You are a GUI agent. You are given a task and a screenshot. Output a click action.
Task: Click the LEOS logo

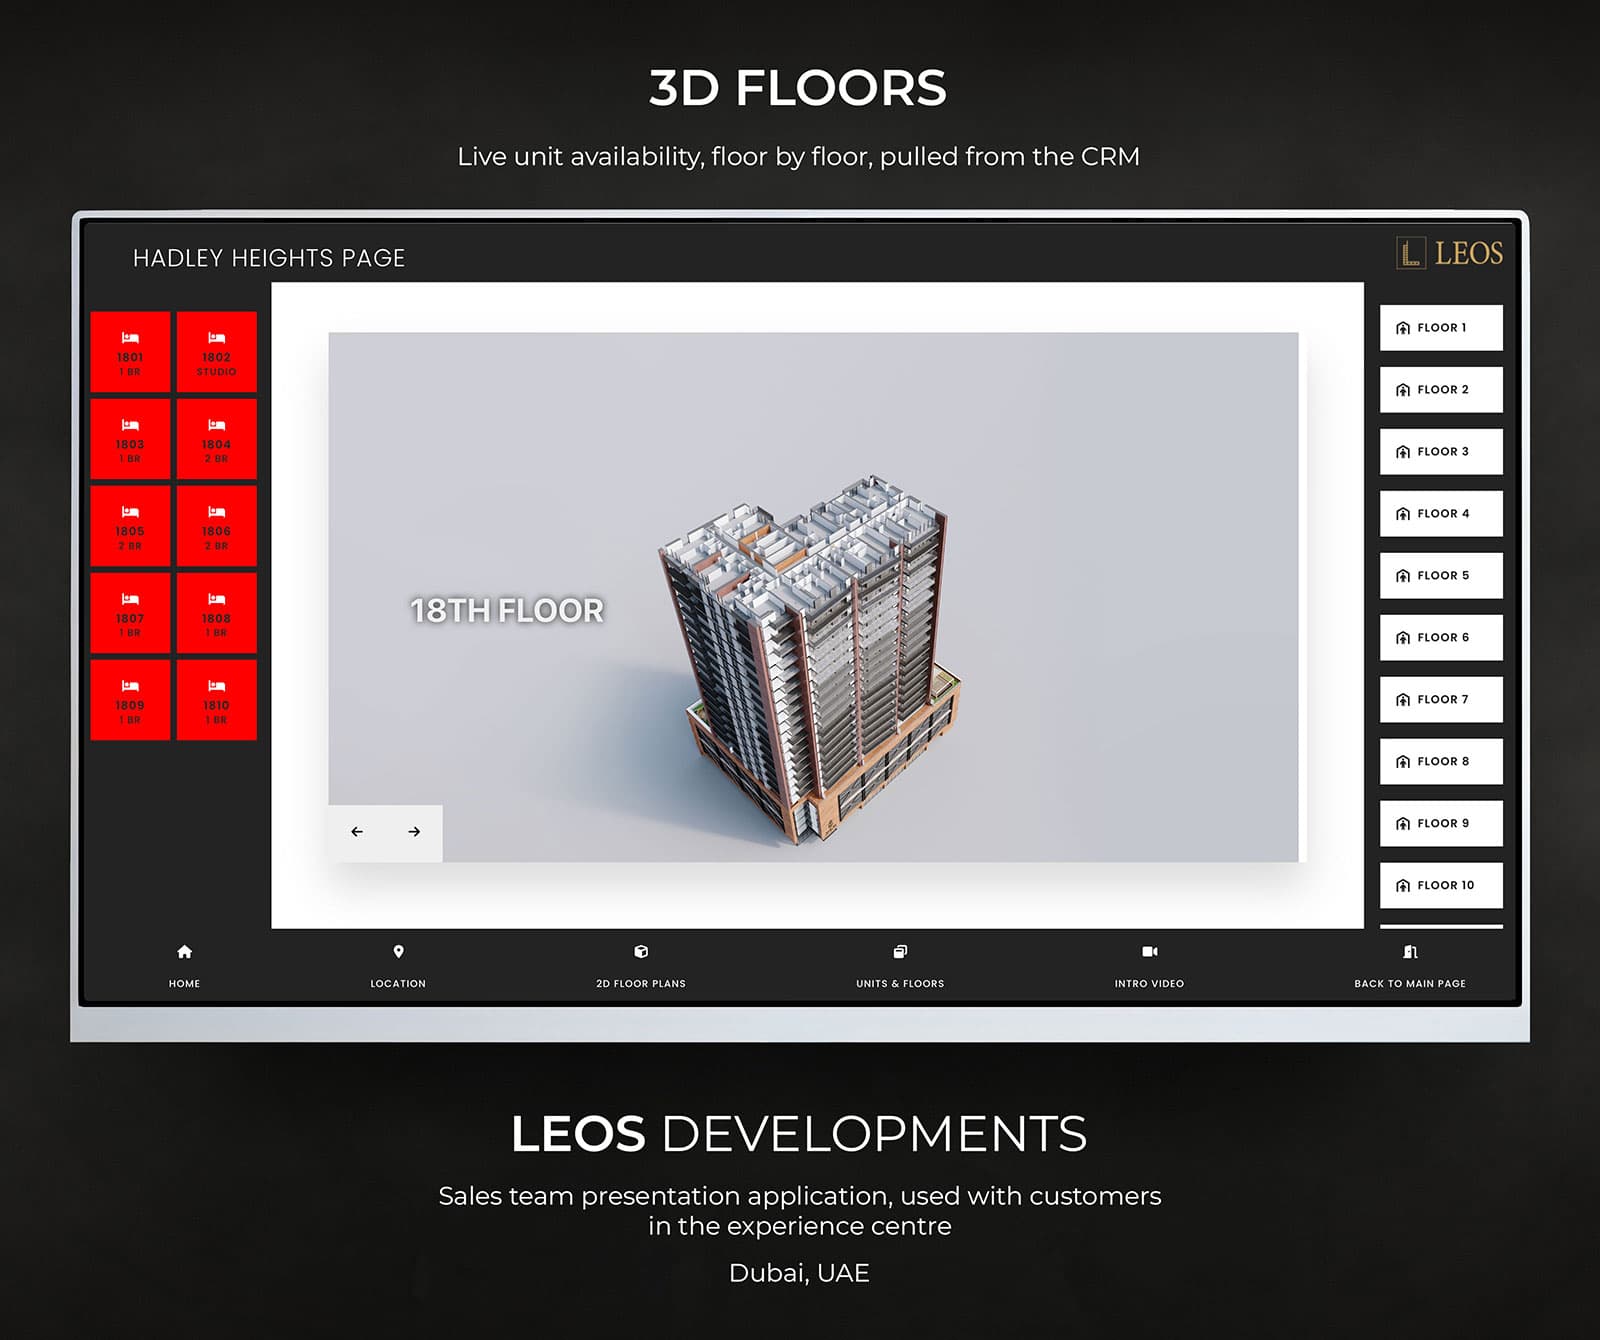point(1449,253)
